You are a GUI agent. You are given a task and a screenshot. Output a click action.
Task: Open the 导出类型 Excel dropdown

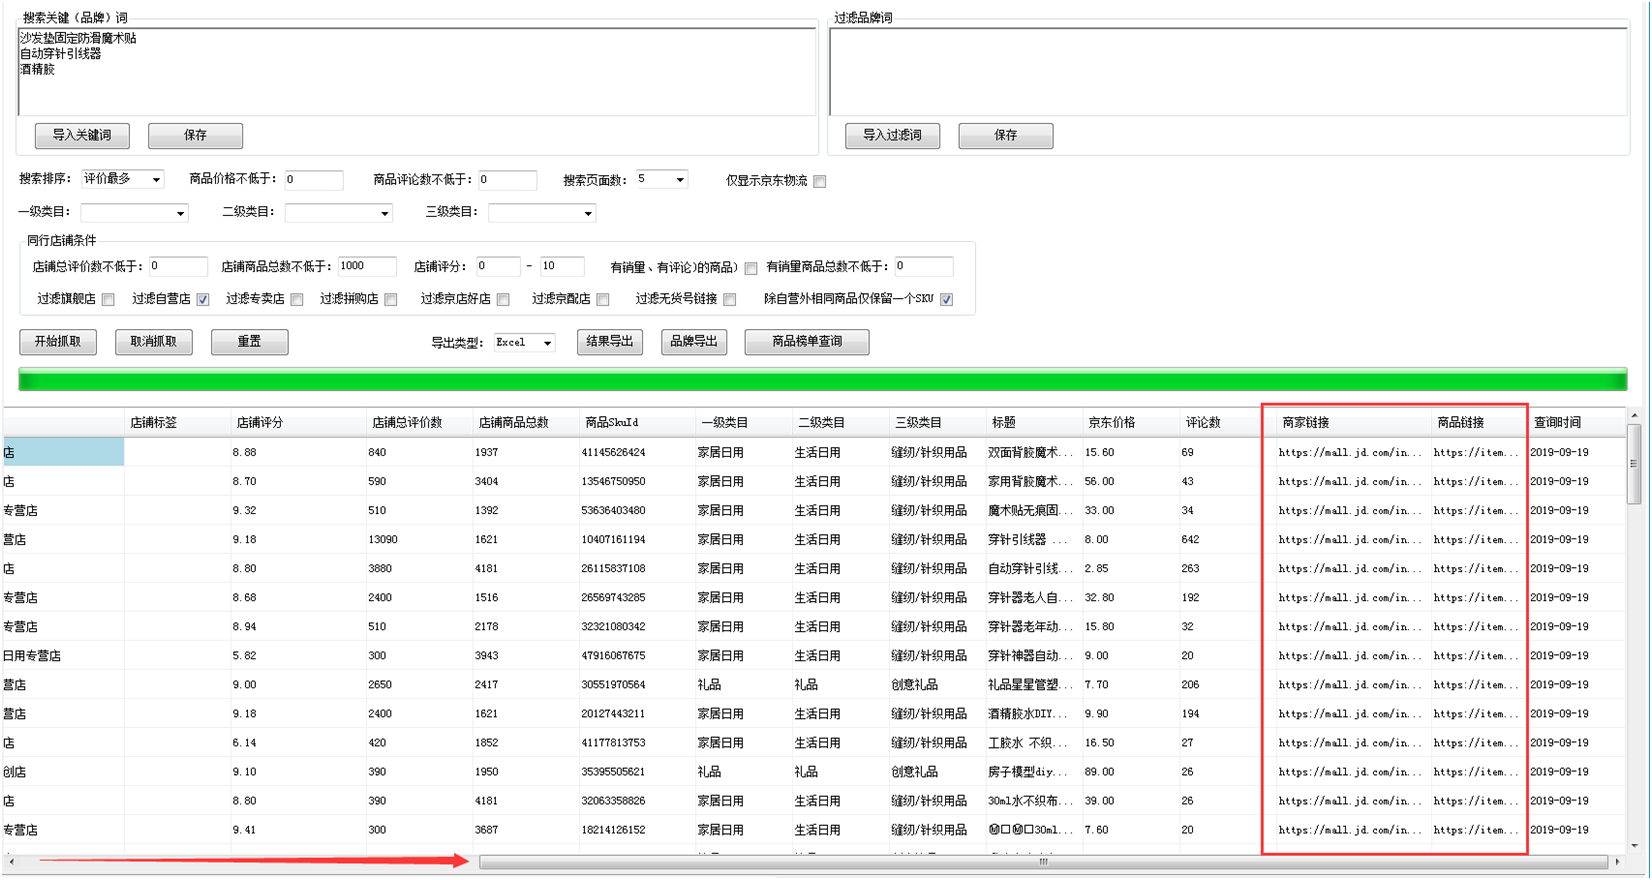pyautogui.click(x=525, y=343)
